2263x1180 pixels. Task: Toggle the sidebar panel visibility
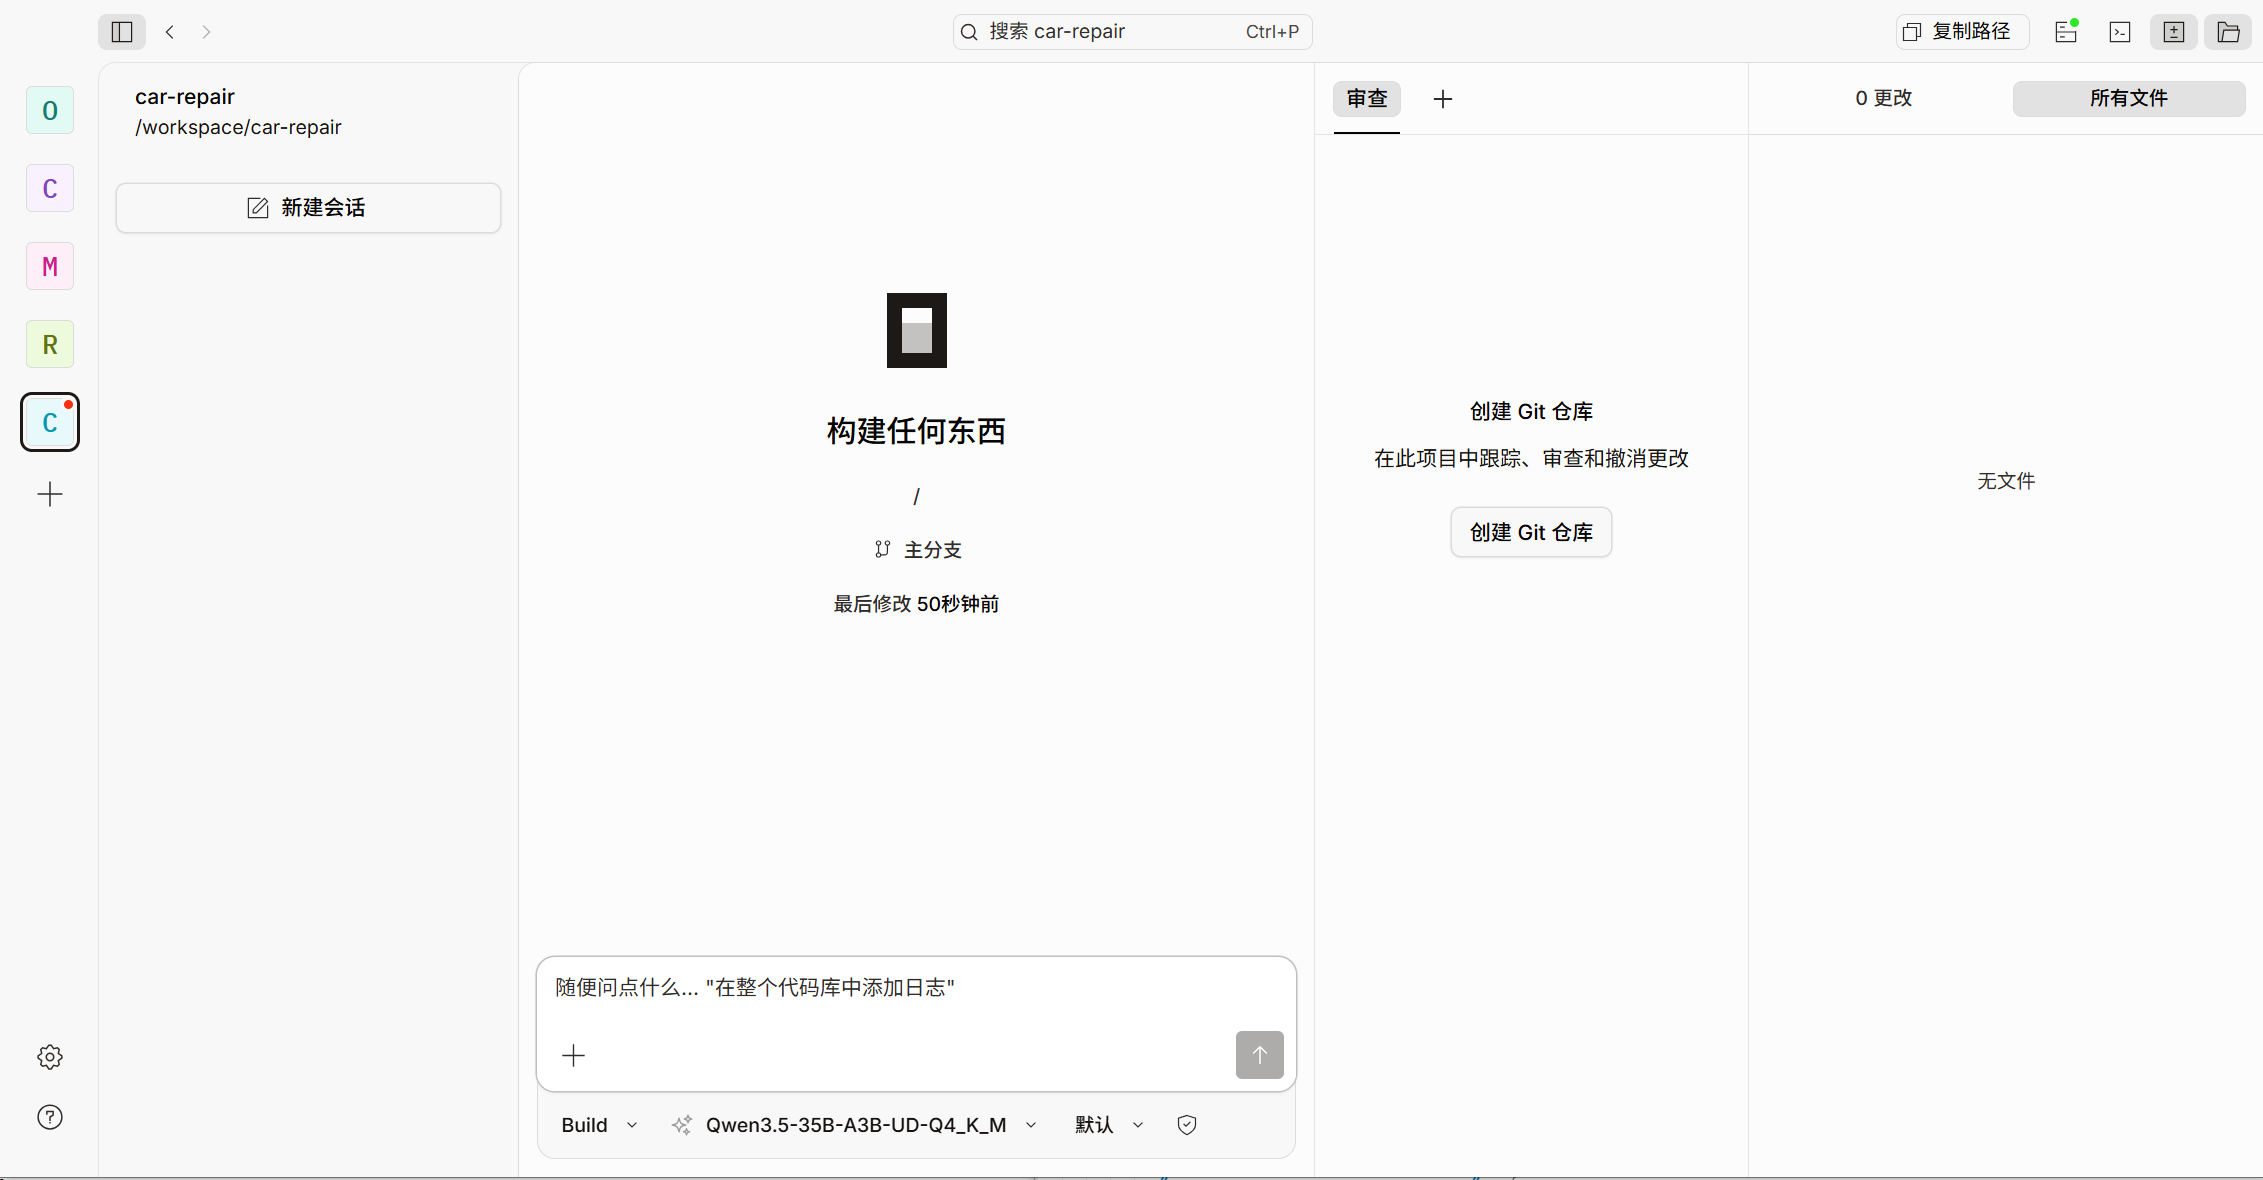pos(120,31)
